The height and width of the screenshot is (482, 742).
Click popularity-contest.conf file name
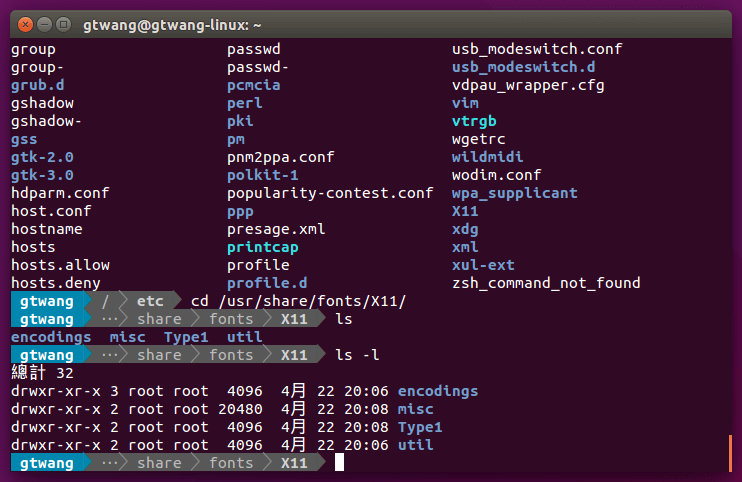pyautogui.click(x=330, y=193)
